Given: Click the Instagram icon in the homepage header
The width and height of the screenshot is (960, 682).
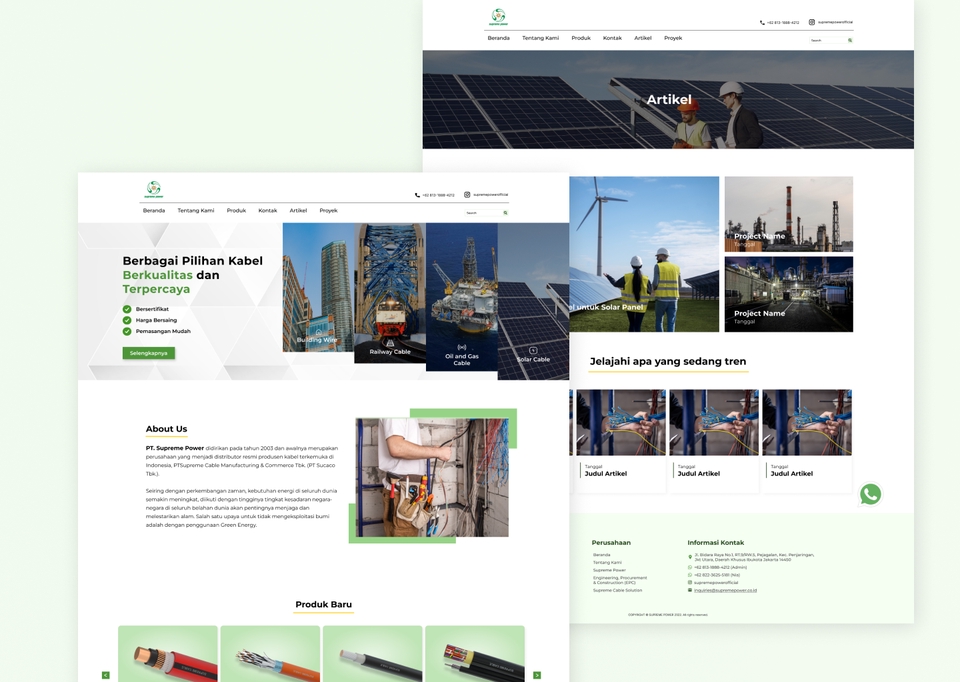Looking at the screenshot, I should coord(467,195).
